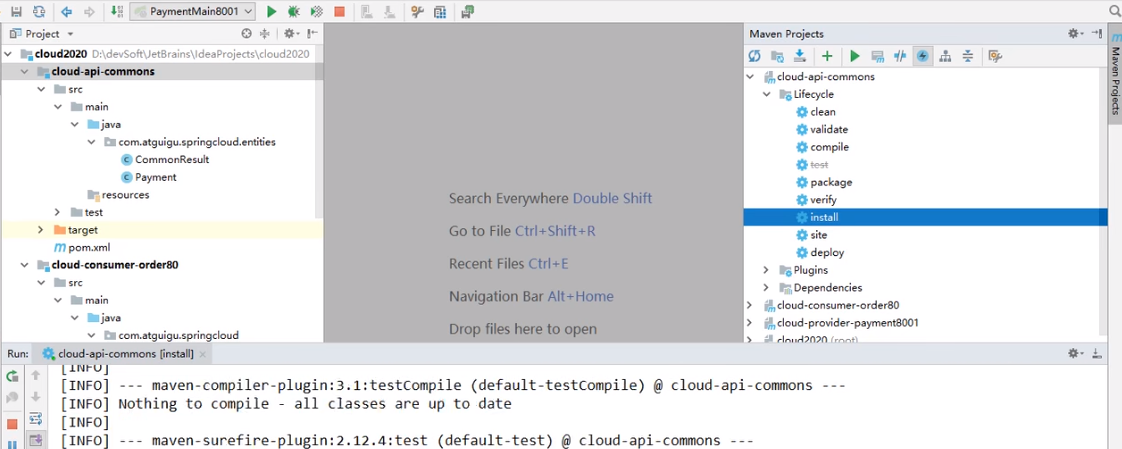This screenshot has height=449, width=1122.
Task: Open Maven Projects panel gear menu
Action: click(1075, 34)
